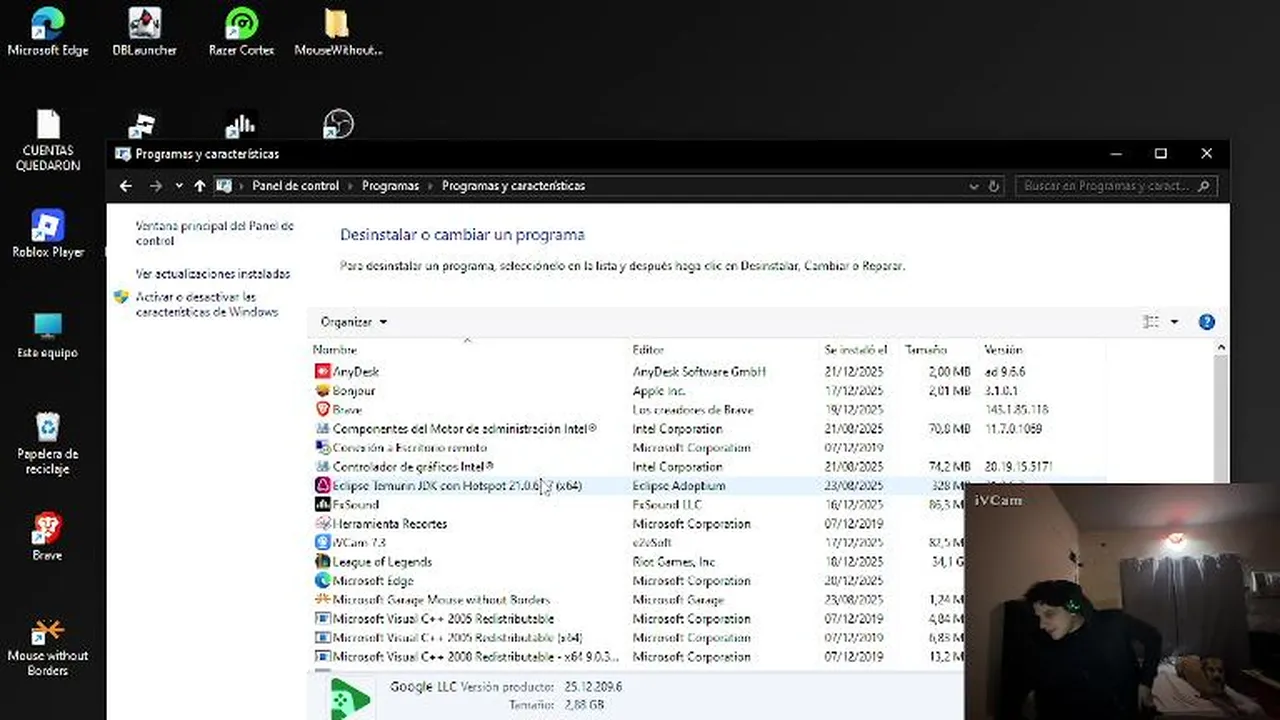Launch the DBLauncher desktop icon
The height and width of the screenshot is (720, 1280).
[145, 31]
